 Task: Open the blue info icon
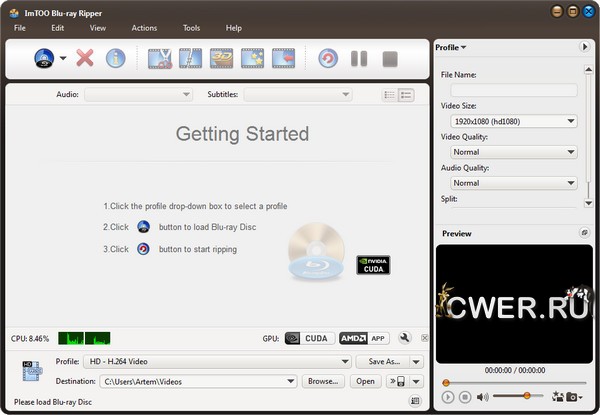pyautogui.click(x=116, y=58)
